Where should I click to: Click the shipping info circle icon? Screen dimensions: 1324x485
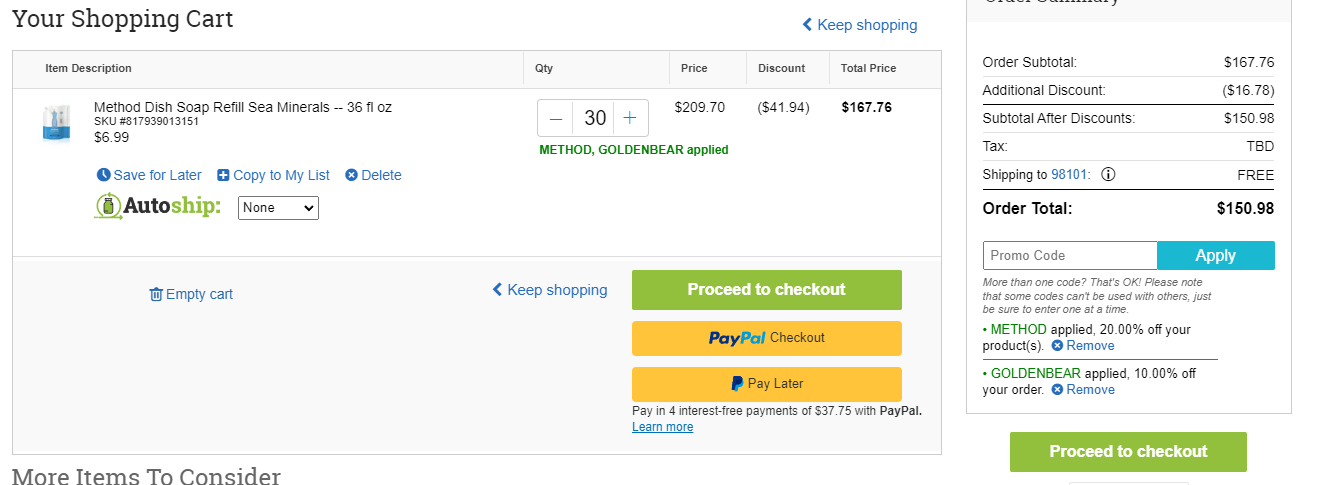[1108, 174]
